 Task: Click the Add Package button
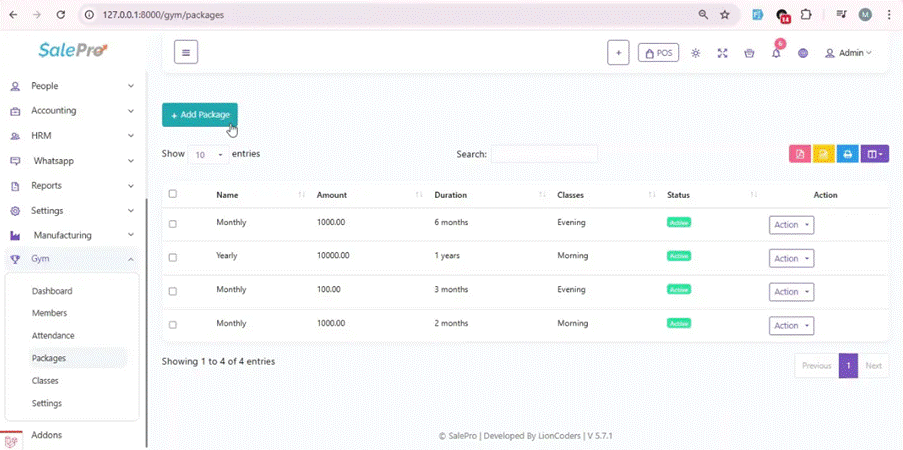point(200,115)
